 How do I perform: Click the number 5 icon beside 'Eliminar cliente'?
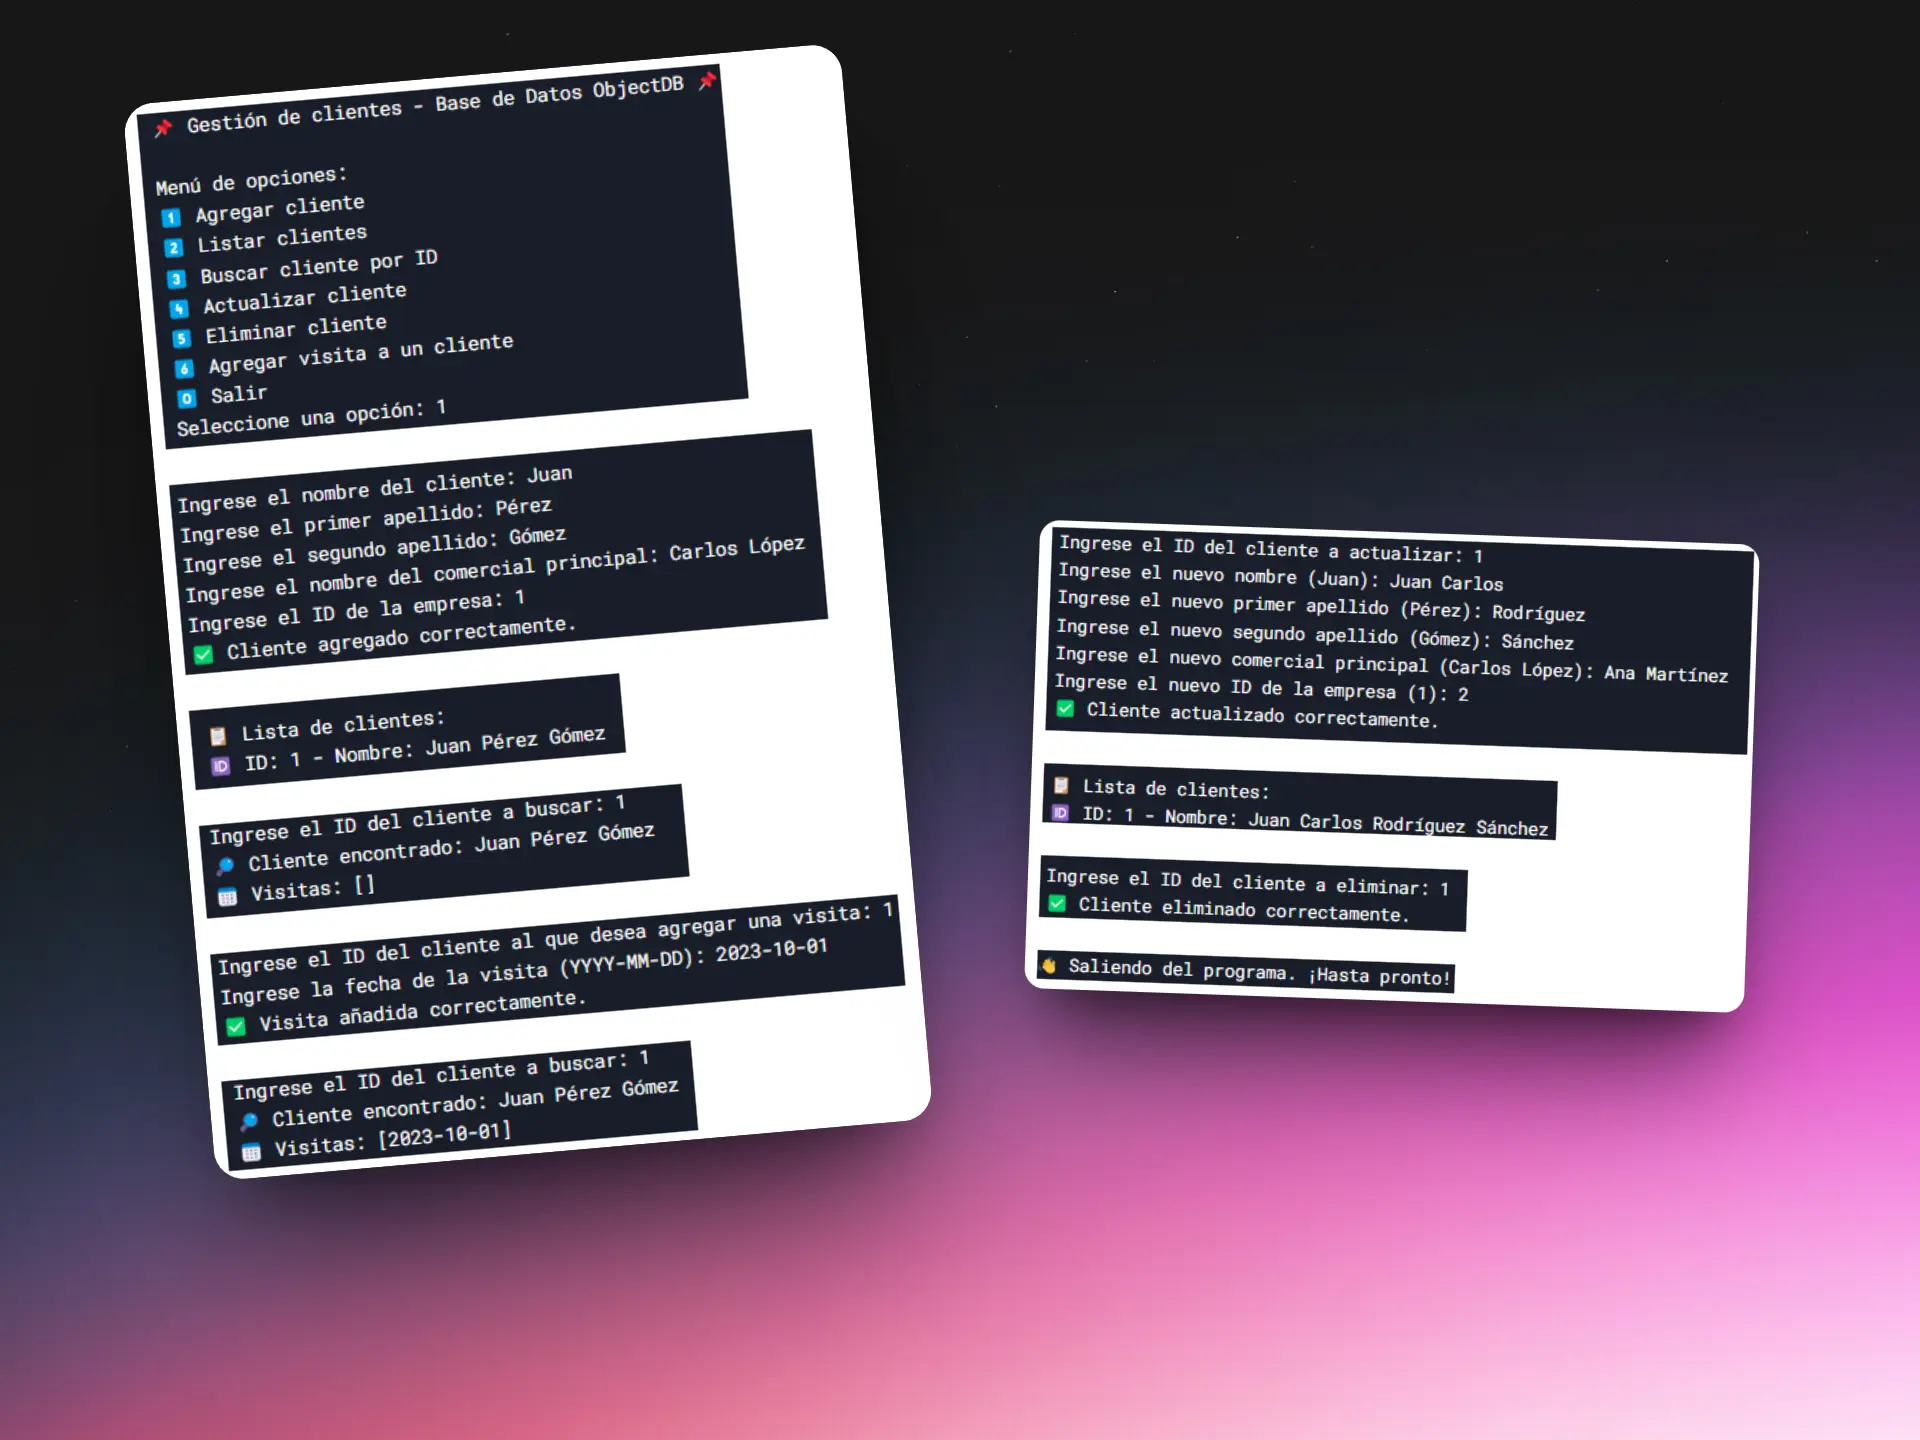[x=181, y=338]
